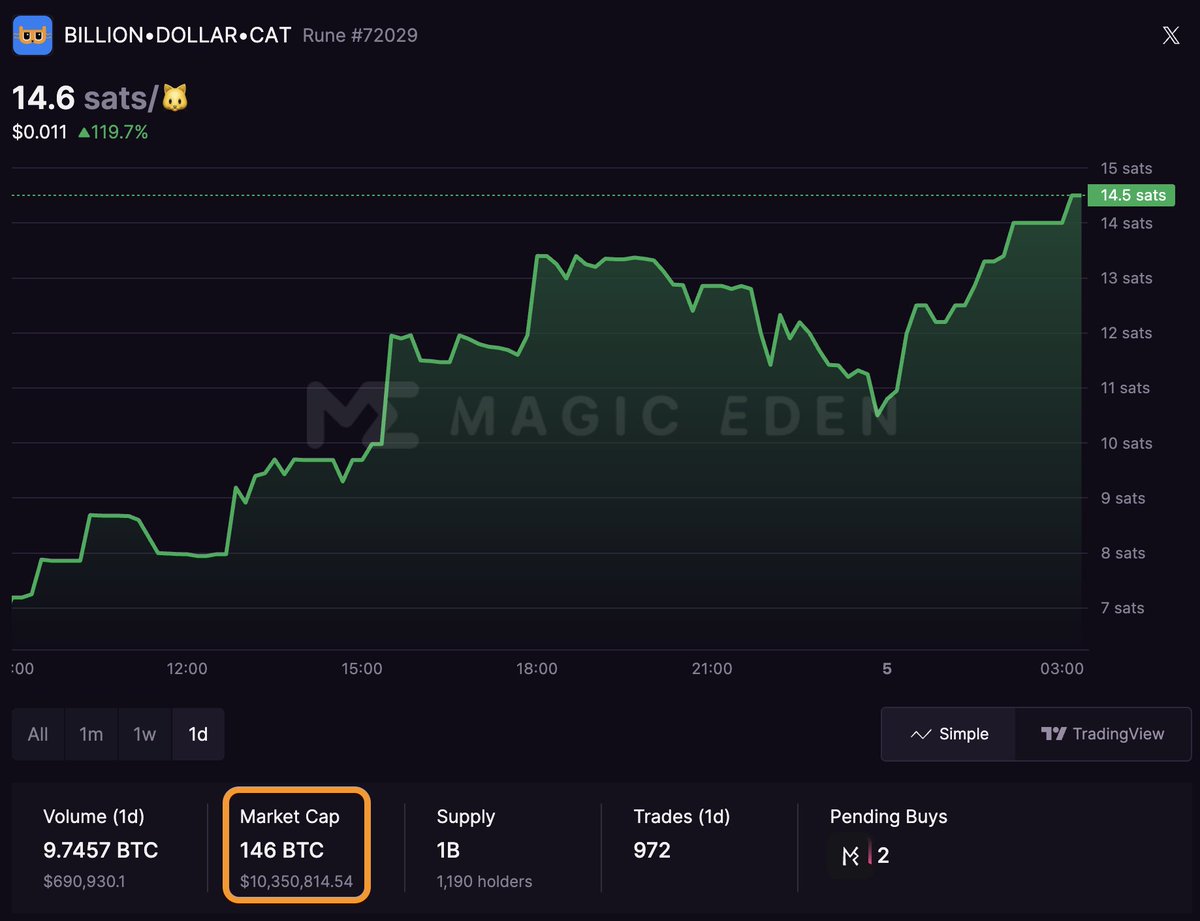
Task: Click the 12:00 time axis label
Action: tap(187, 668)
